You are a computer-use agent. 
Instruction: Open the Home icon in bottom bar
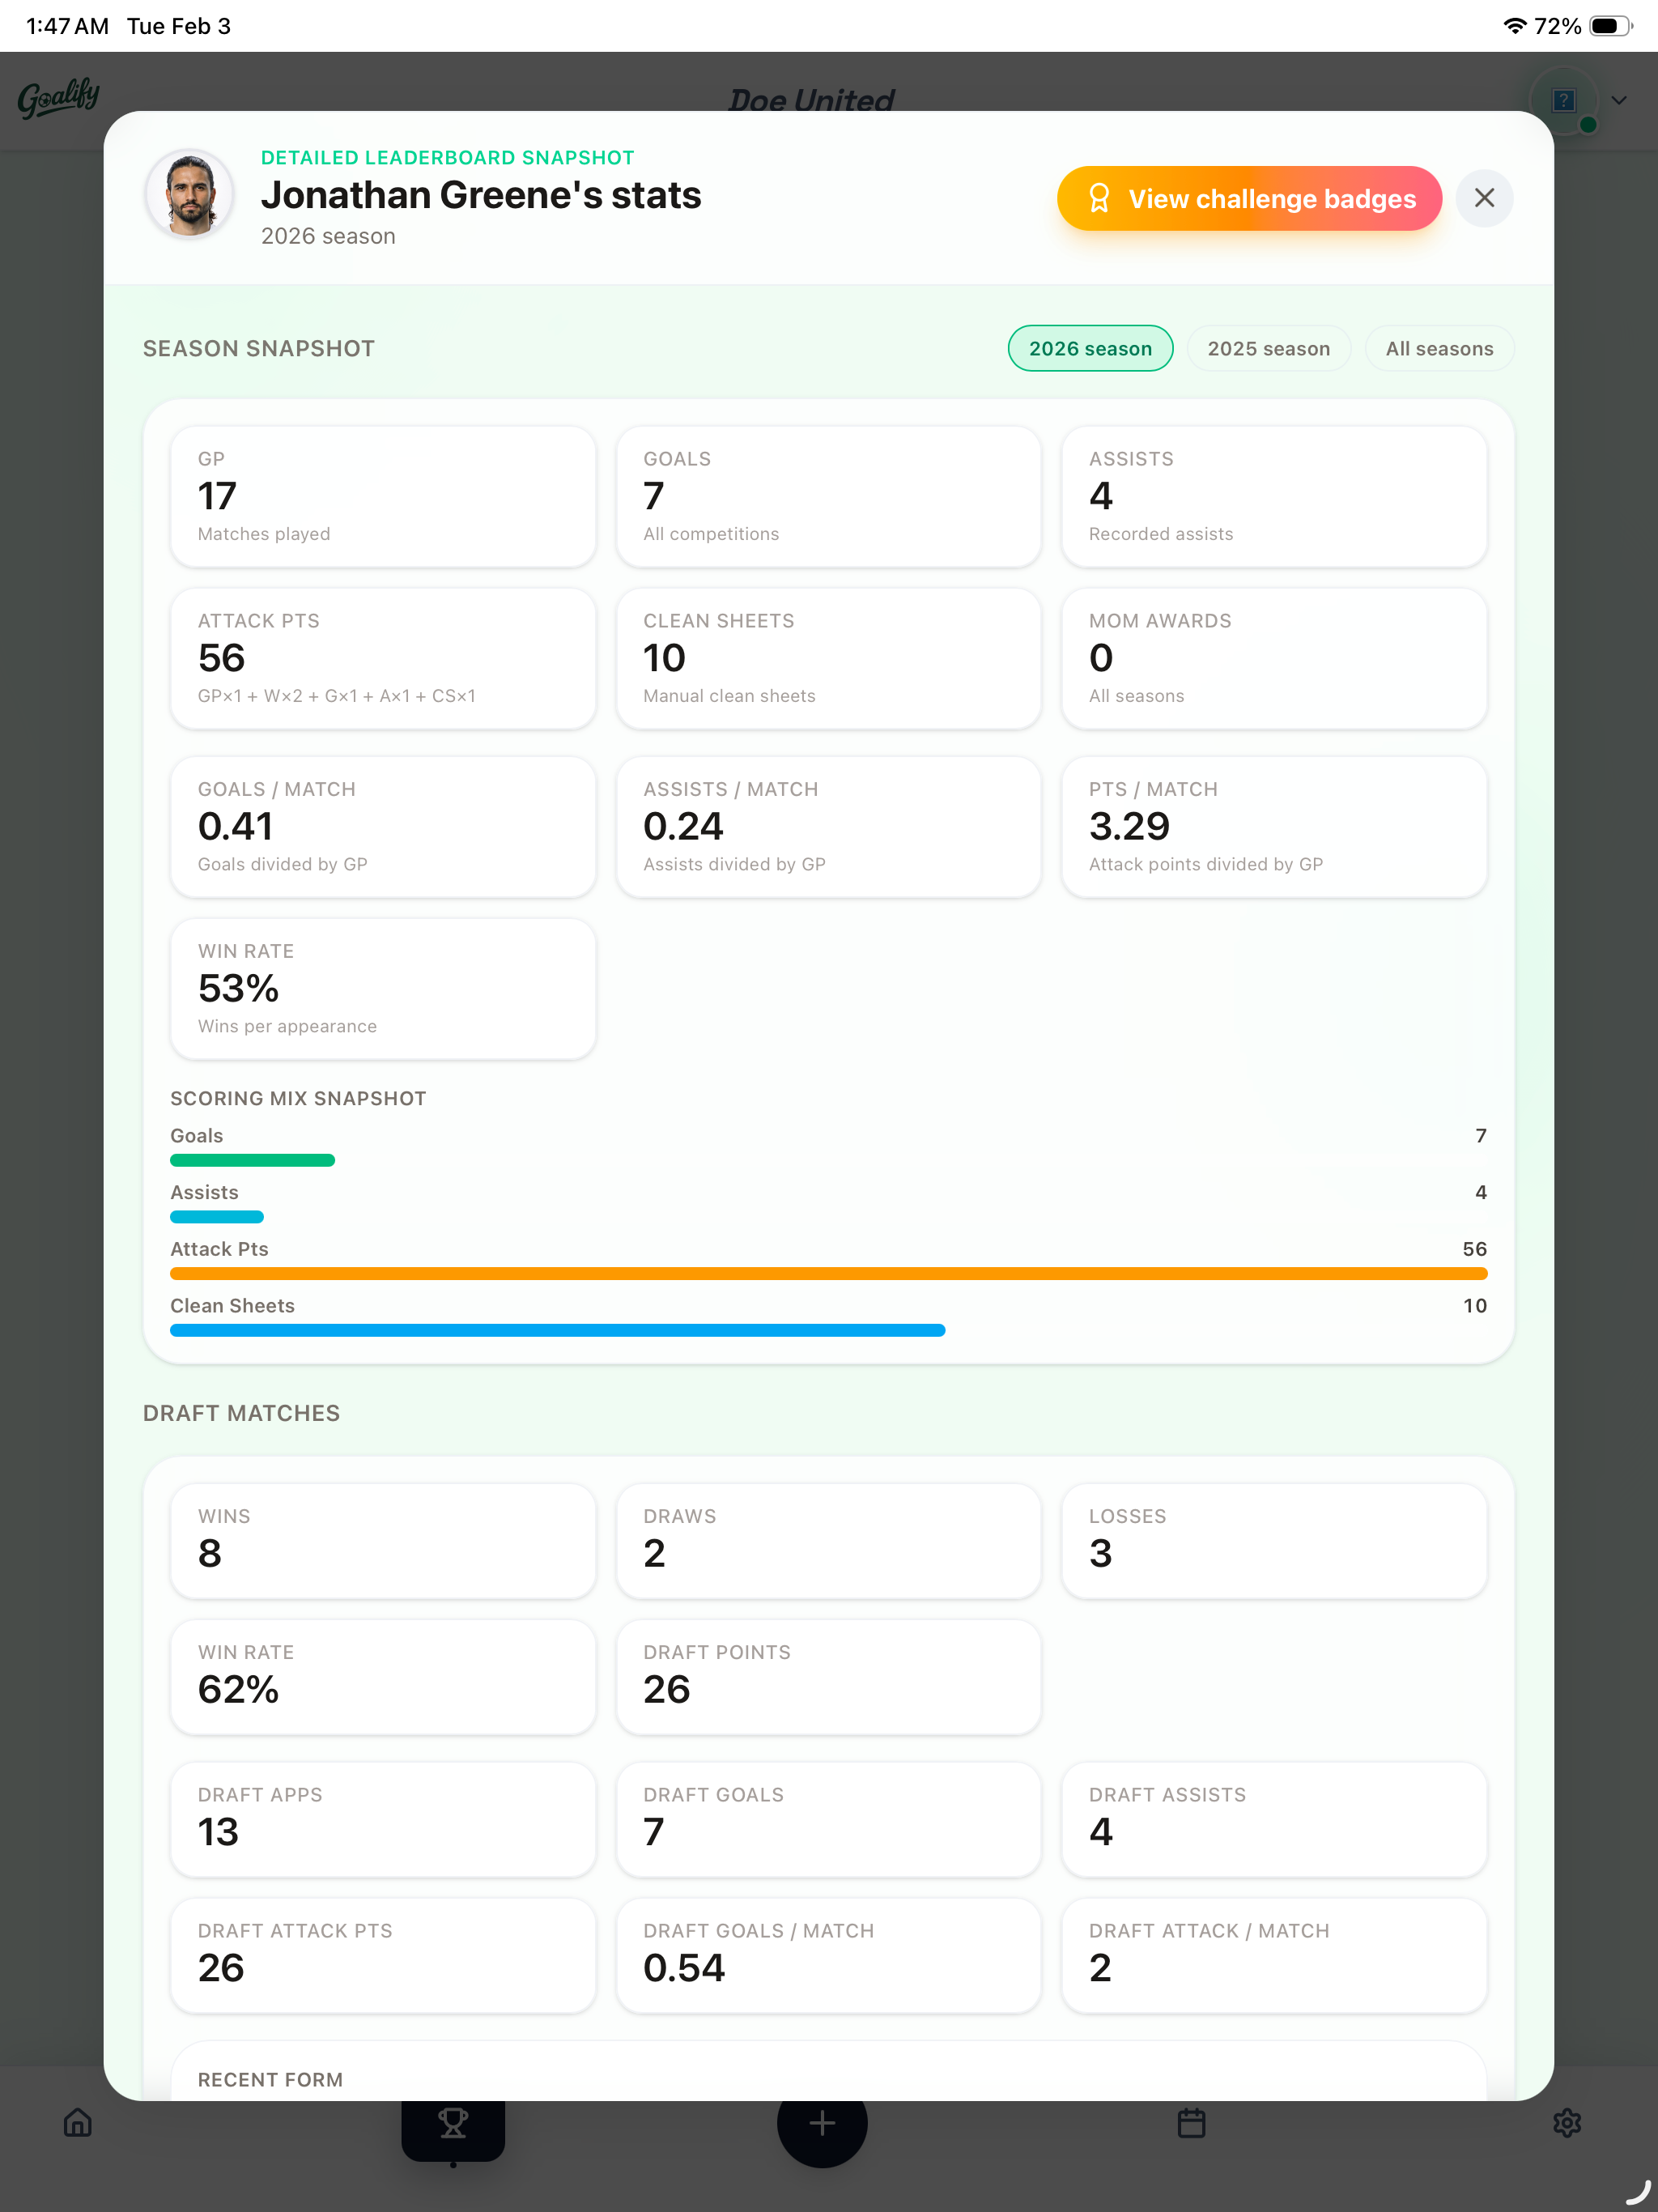click(78, 2122)
